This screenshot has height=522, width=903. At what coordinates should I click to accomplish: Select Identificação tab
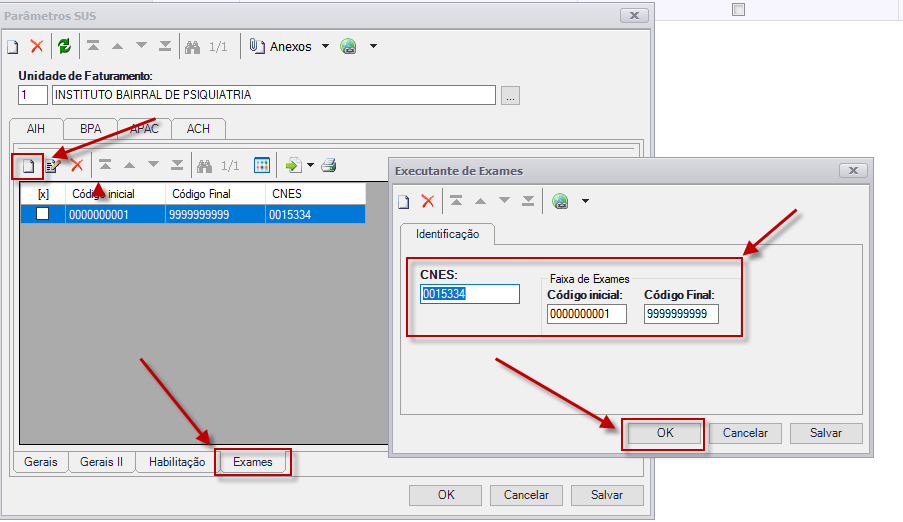click(447, 234)
